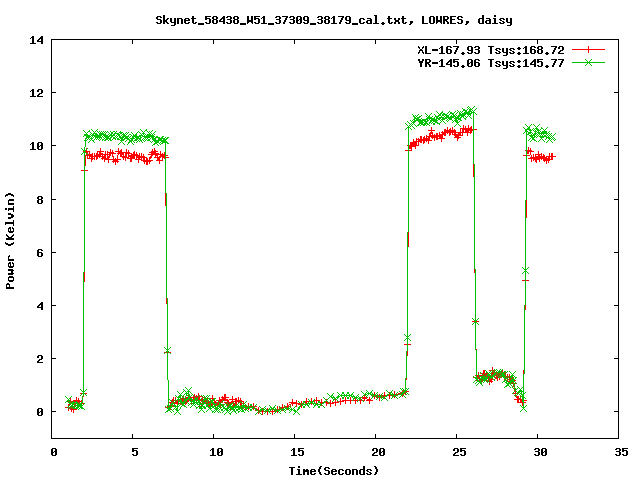Click the x-axis tick label '35'
The height and width of the screenshot is (480, 640).
click(x=621, y=452)
